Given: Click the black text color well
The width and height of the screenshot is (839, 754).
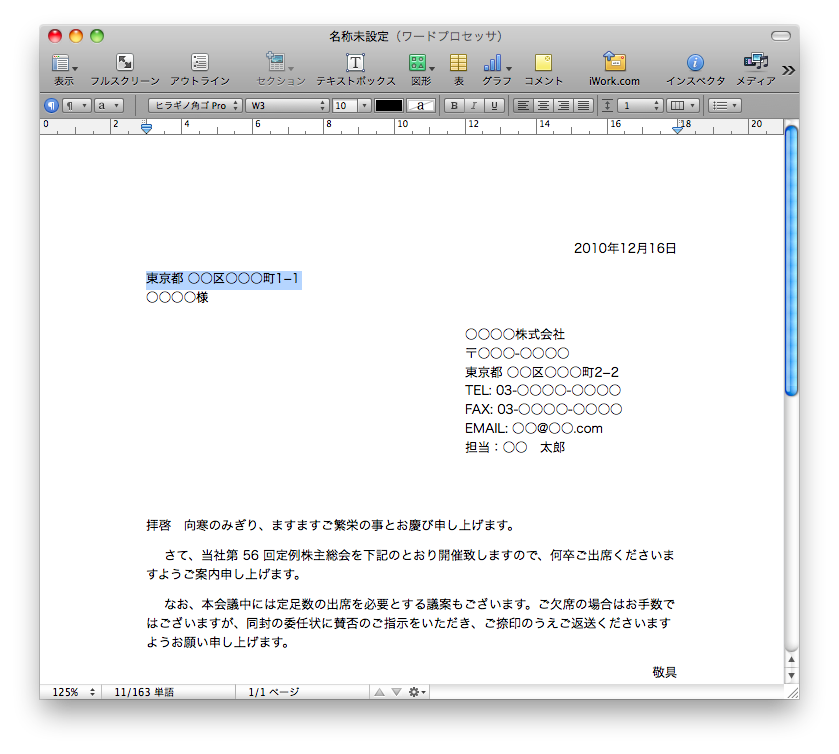Looking at the screenshot, I should 388,105.
